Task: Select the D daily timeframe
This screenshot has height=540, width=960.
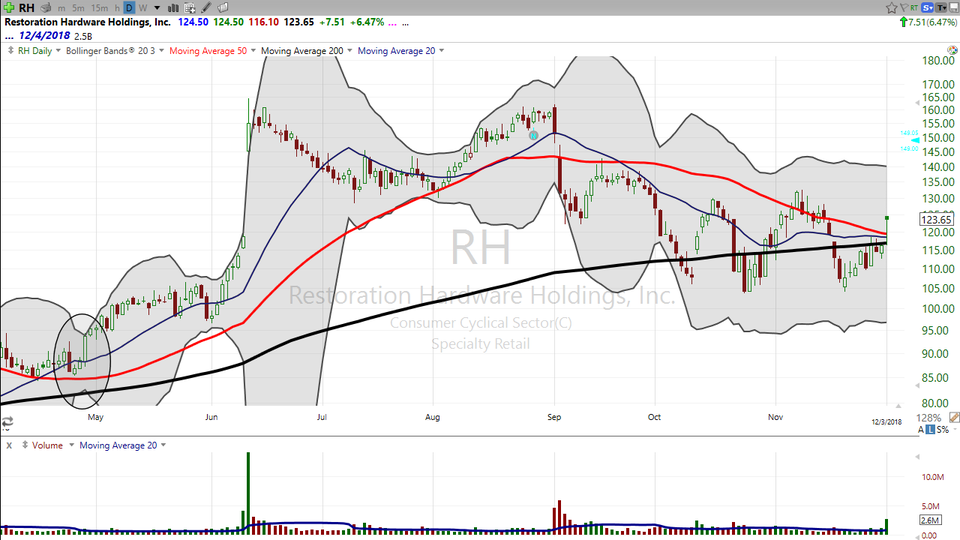Action: tap(129, 8)
